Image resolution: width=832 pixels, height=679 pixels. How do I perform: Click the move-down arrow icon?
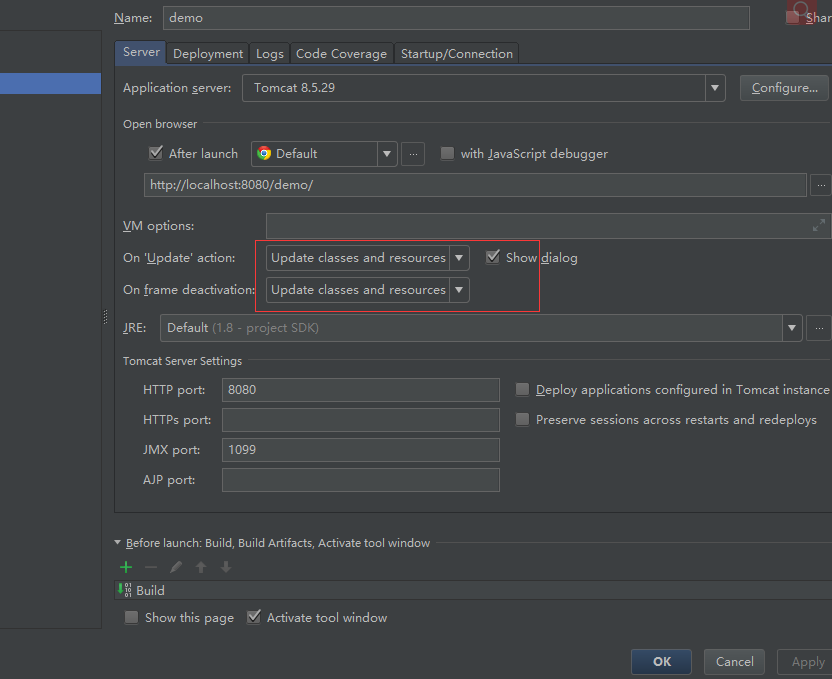(226, 567)
